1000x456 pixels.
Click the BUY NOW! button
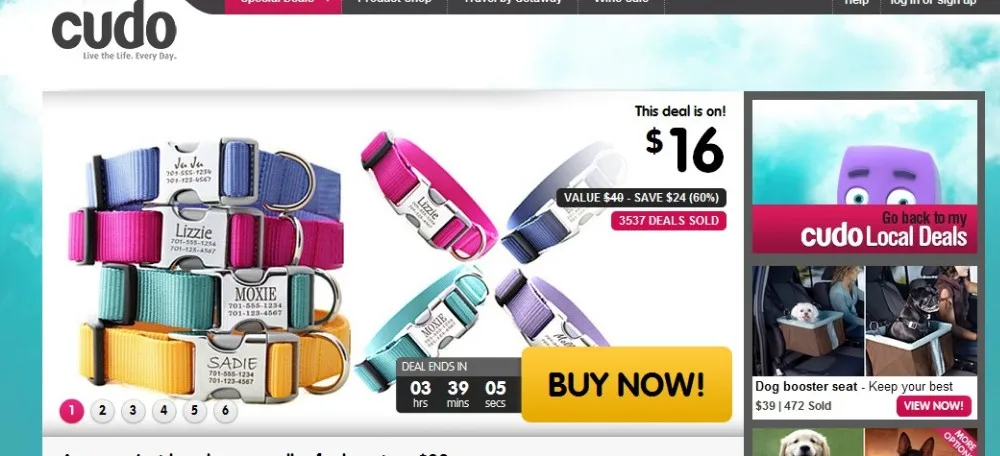click(x=626, y=385)
